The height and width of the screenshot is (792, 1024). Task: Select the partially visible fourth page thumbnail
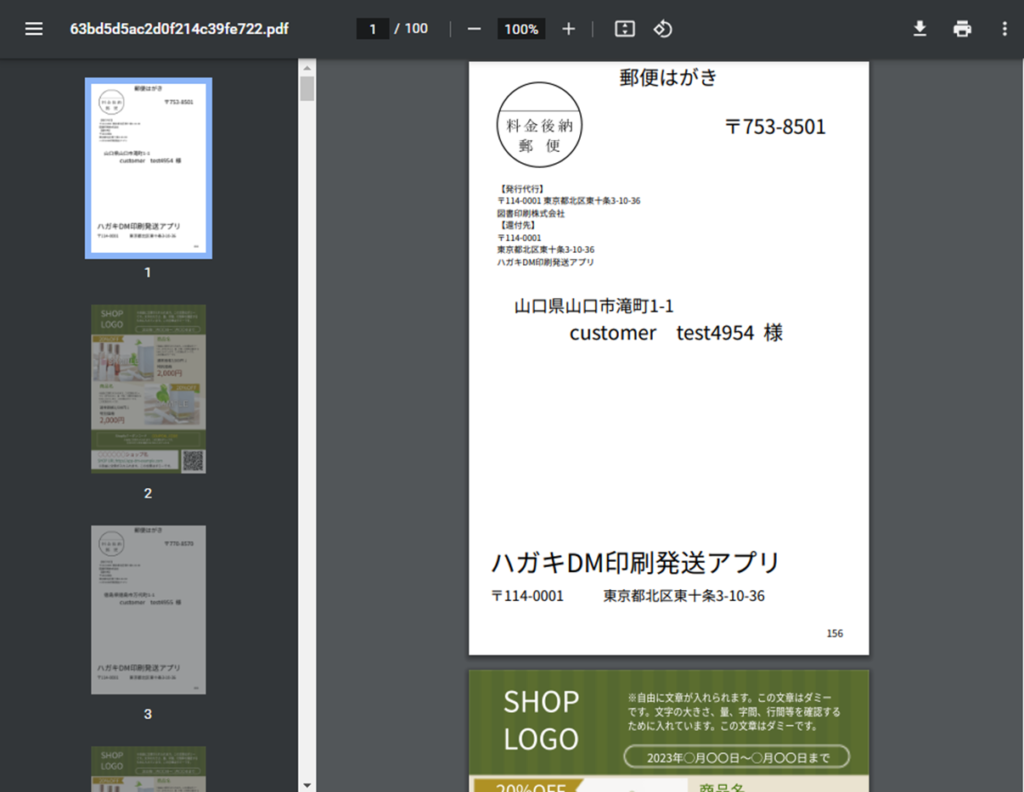click(148, 768)
